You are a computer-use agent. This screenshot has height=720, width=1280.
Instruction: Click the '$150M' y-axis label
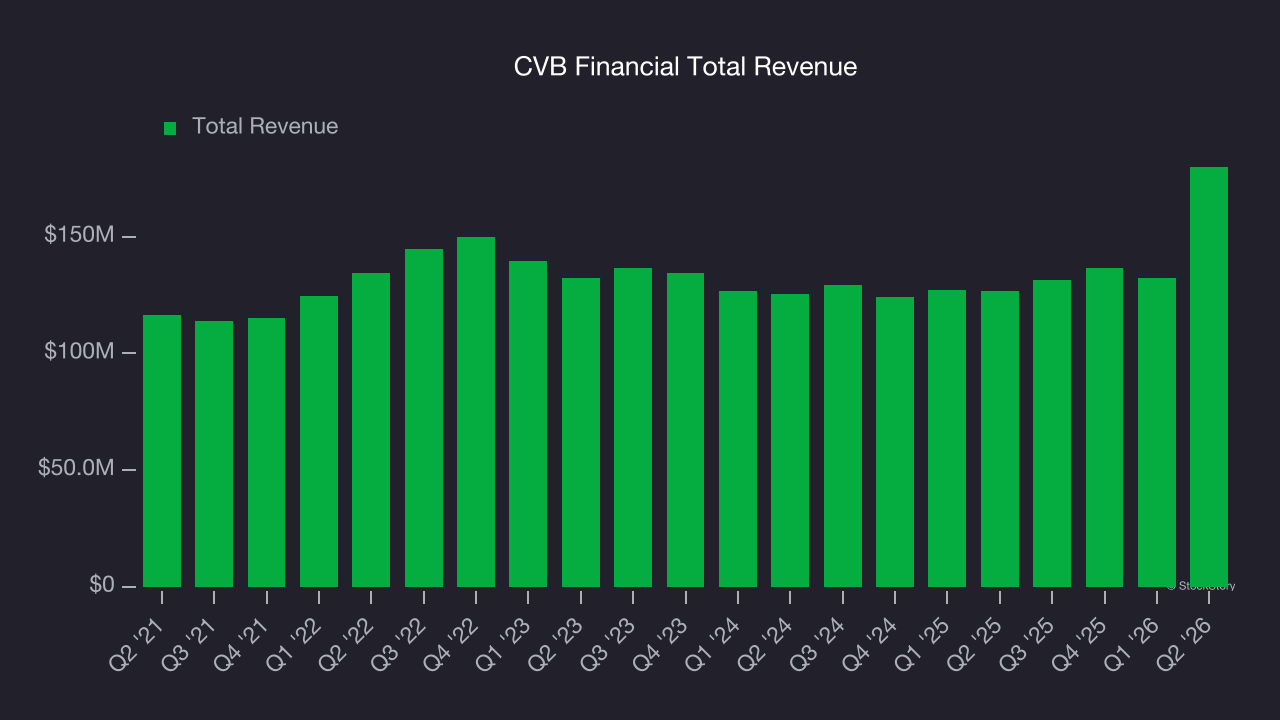pyautogui.click(x=79, y=235)
